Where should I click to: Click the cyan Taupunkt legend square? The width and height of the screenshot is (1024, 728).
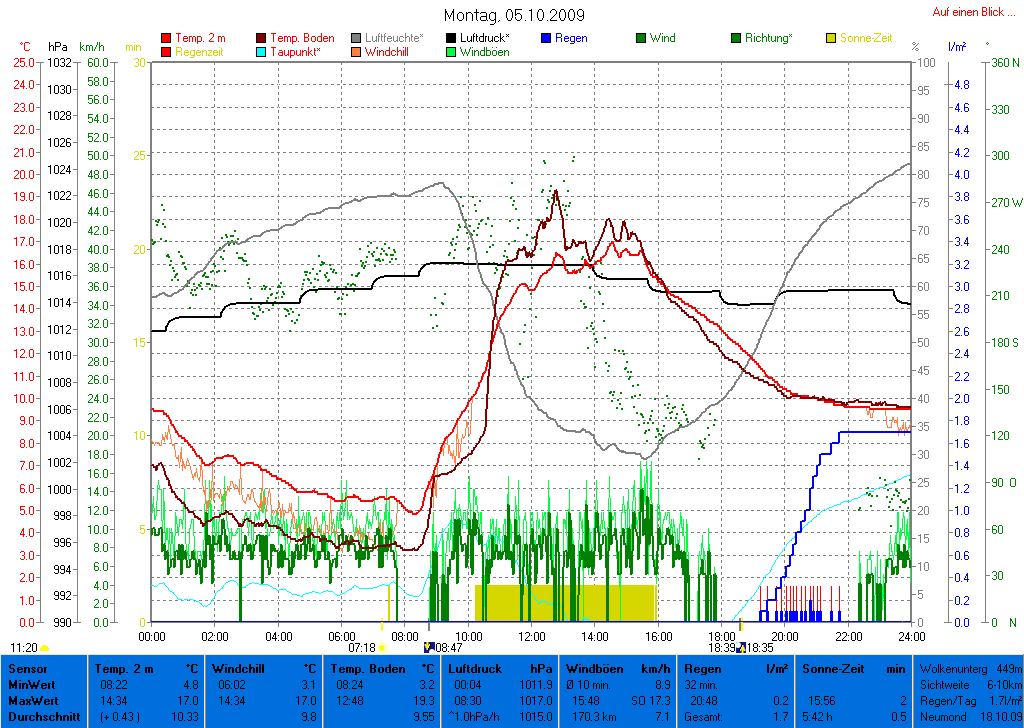point(262,51)
